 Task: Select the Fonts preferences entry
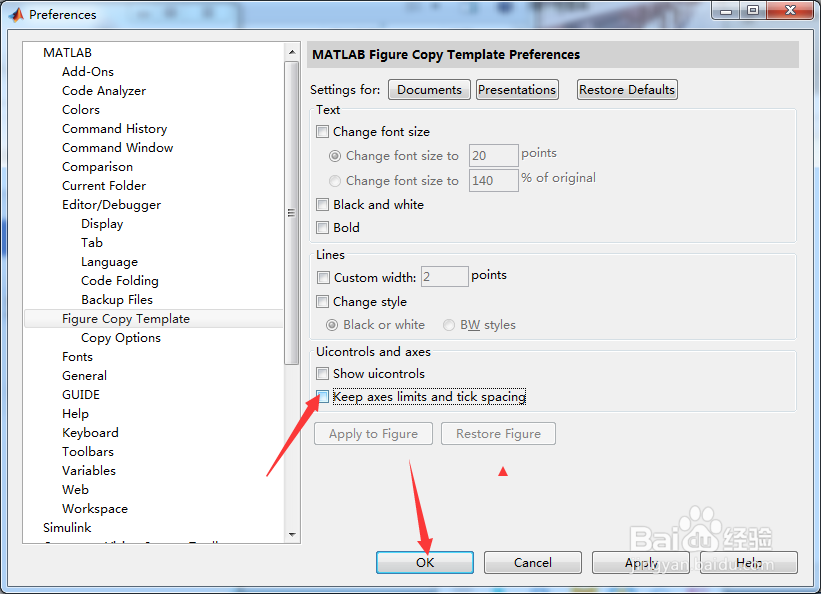pos(77,356)
